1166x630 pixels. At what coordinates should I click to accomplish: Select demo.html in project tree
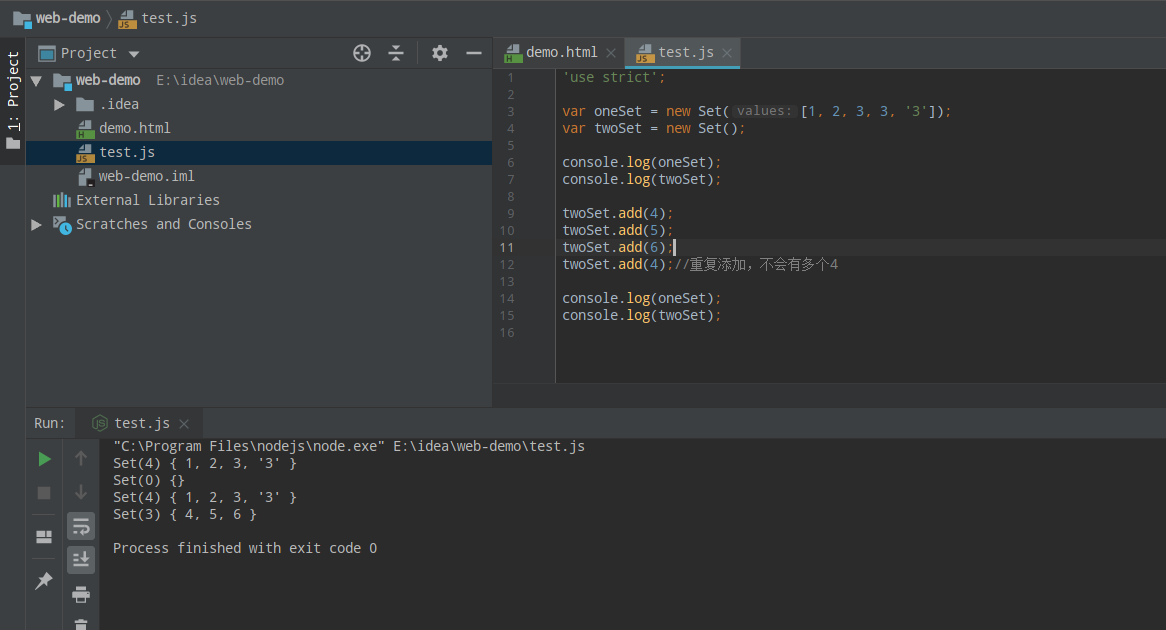pos(135,128)
